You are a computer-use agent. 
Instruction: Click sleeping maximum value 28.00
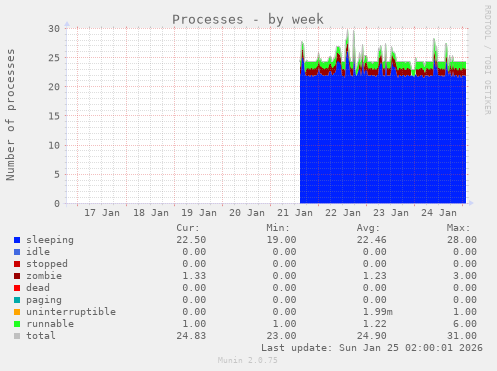click(462, 240)
